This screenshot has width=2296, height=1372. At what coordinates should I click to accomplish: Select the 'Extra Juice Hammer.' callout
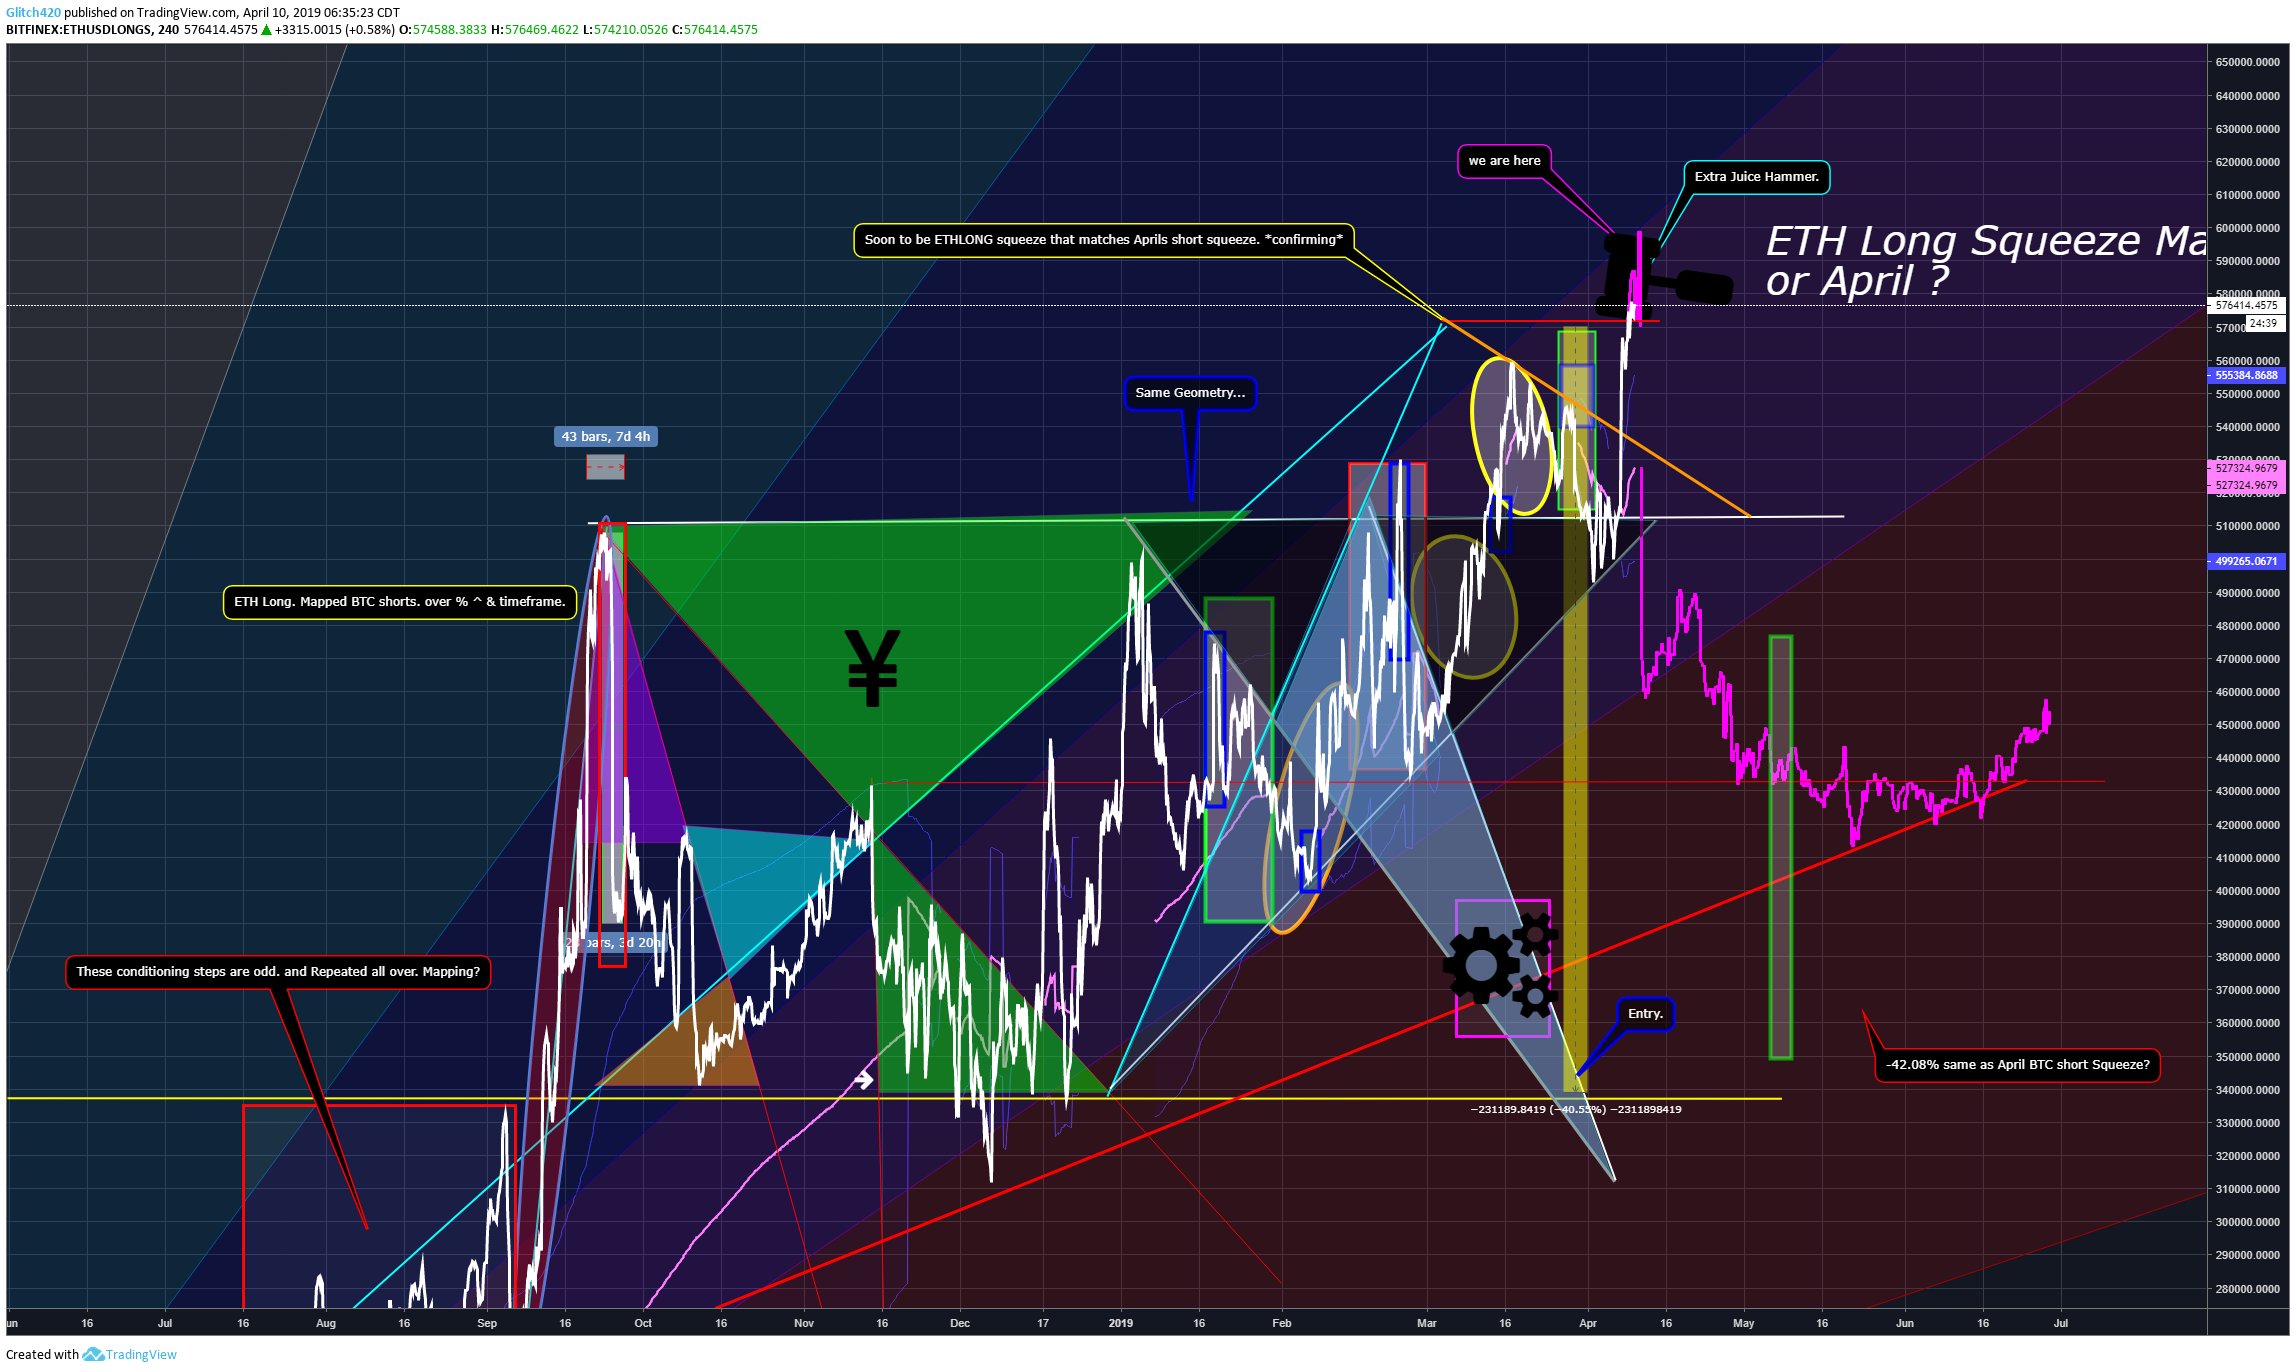1756,177
